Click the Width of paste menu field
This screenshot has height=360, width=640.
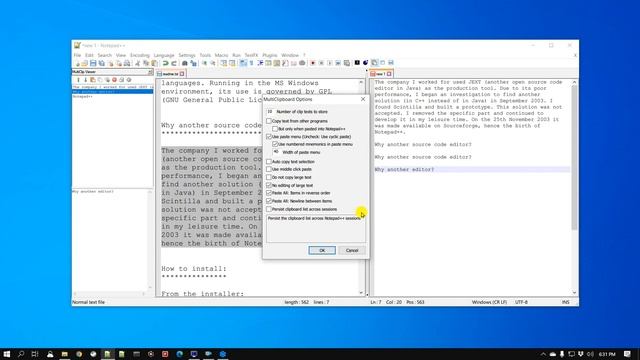pyautogui.click(x=277, y=152)
